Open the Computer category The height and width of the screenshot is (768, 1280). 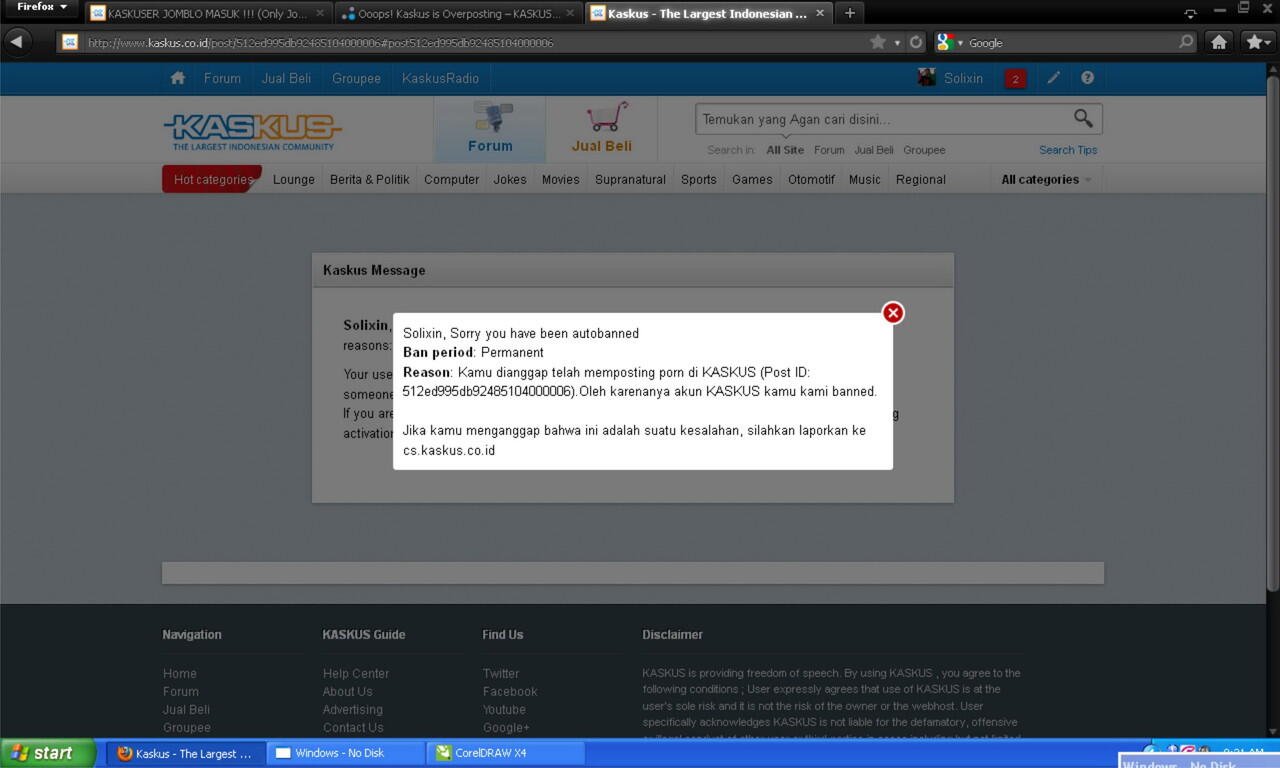tap(451, 180)
